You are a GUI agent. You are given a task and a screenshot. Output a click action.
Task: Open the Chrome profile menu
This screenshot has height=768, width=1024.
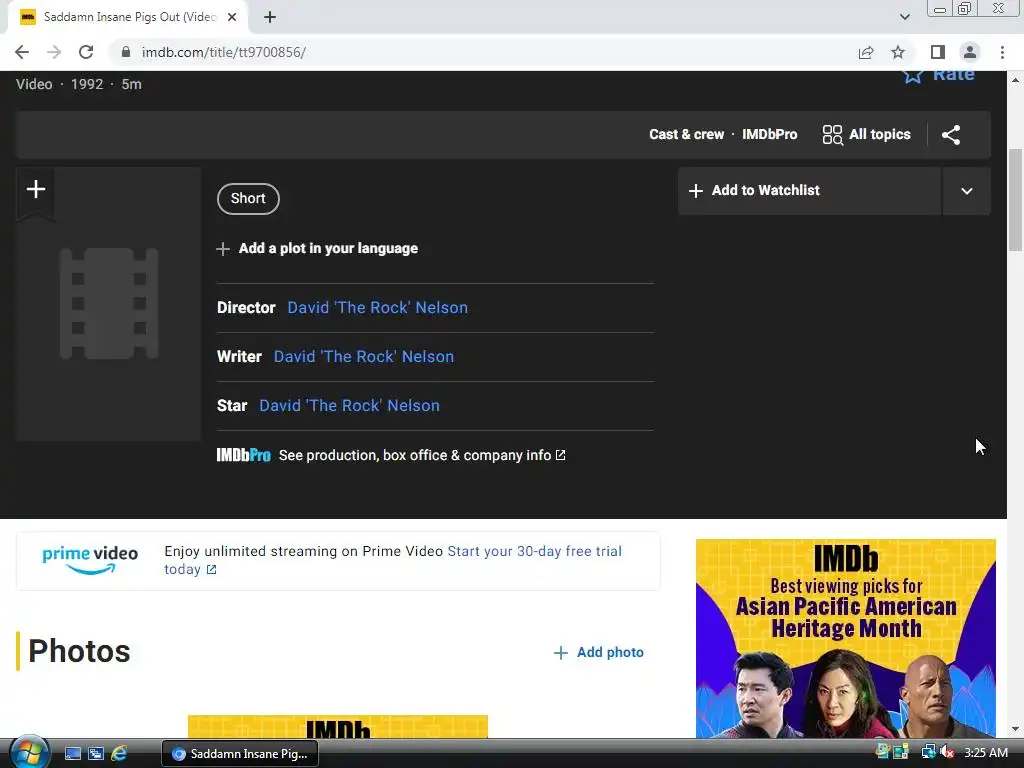970,52
